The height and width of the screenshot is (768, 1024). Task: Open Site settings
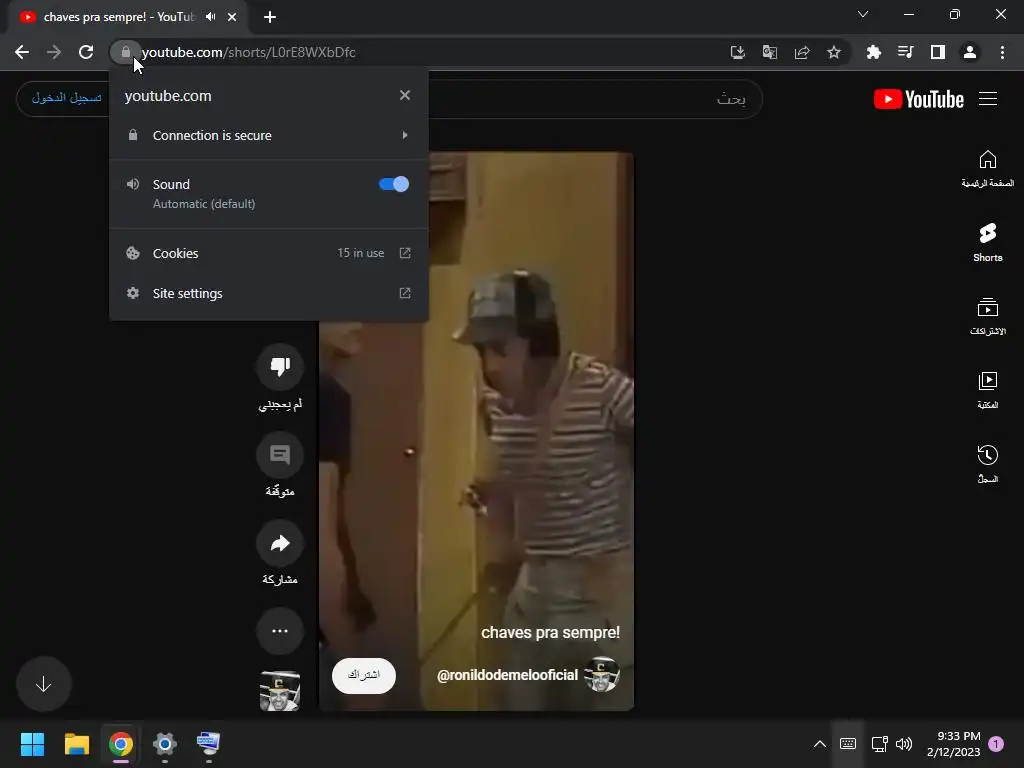269,293
